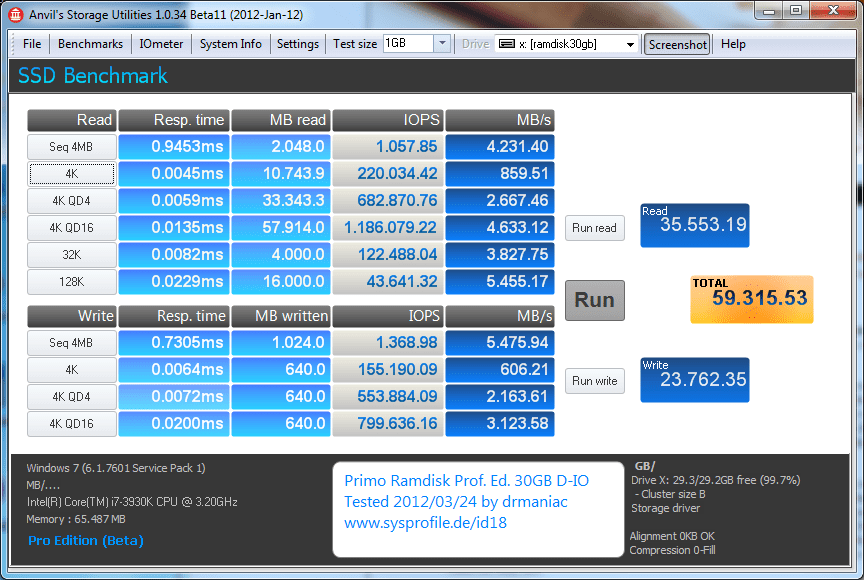The width and height of the screenshot is (864, 580).
Task: Click the 220.034.42 IOPS value
Action: (388, 174)
